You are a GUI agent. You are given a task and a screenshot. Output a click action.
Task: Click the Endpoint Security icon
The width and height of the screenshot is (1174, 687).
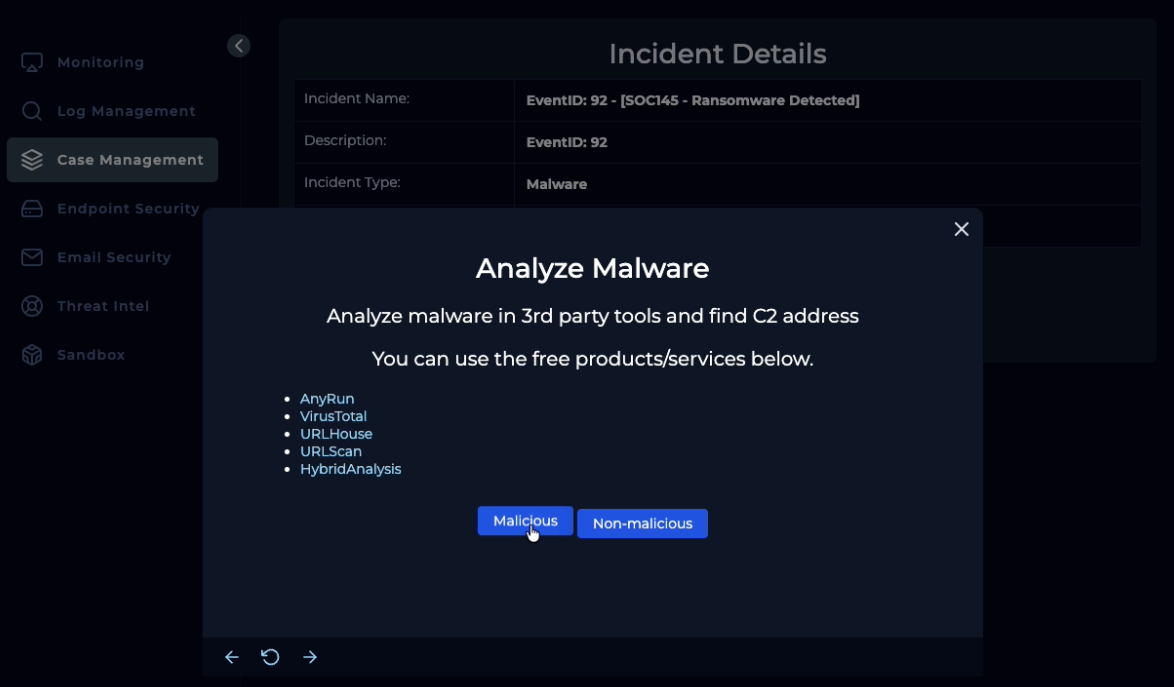[x=32, y=209]
